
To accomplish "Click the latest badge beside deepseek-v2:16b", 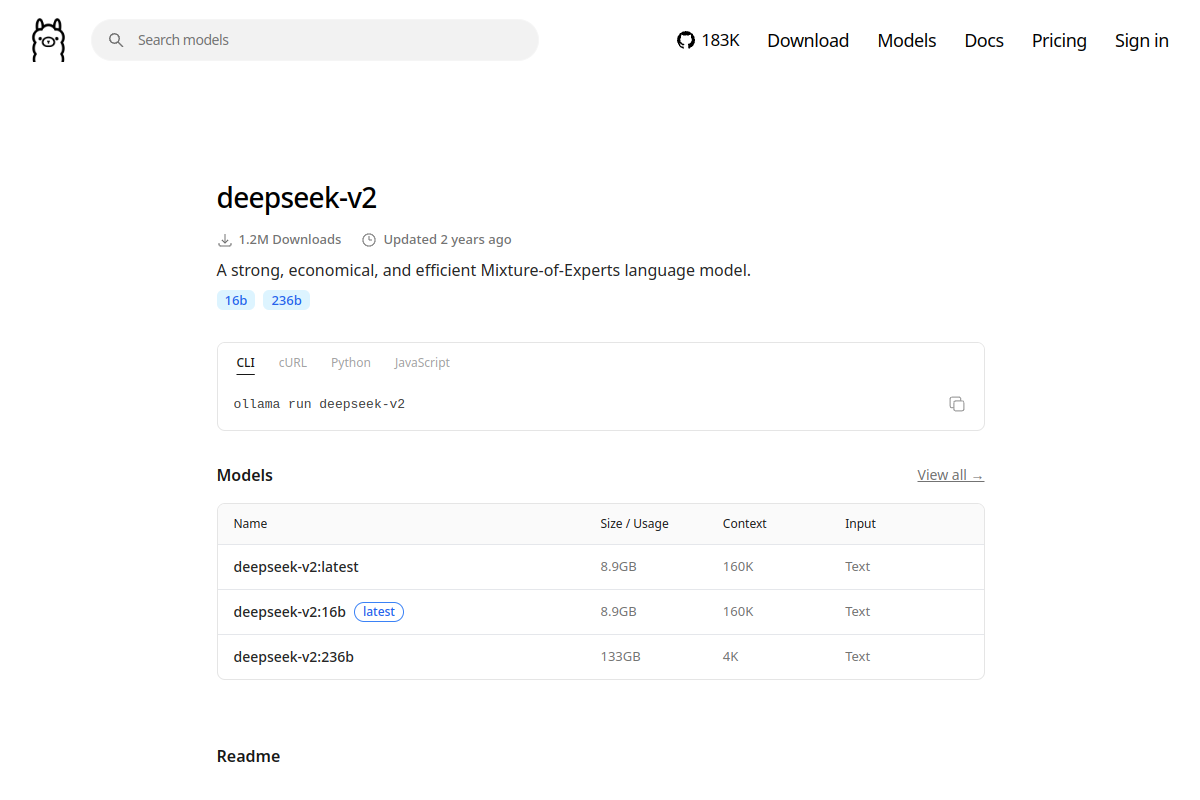I will [x=379, y=611].
